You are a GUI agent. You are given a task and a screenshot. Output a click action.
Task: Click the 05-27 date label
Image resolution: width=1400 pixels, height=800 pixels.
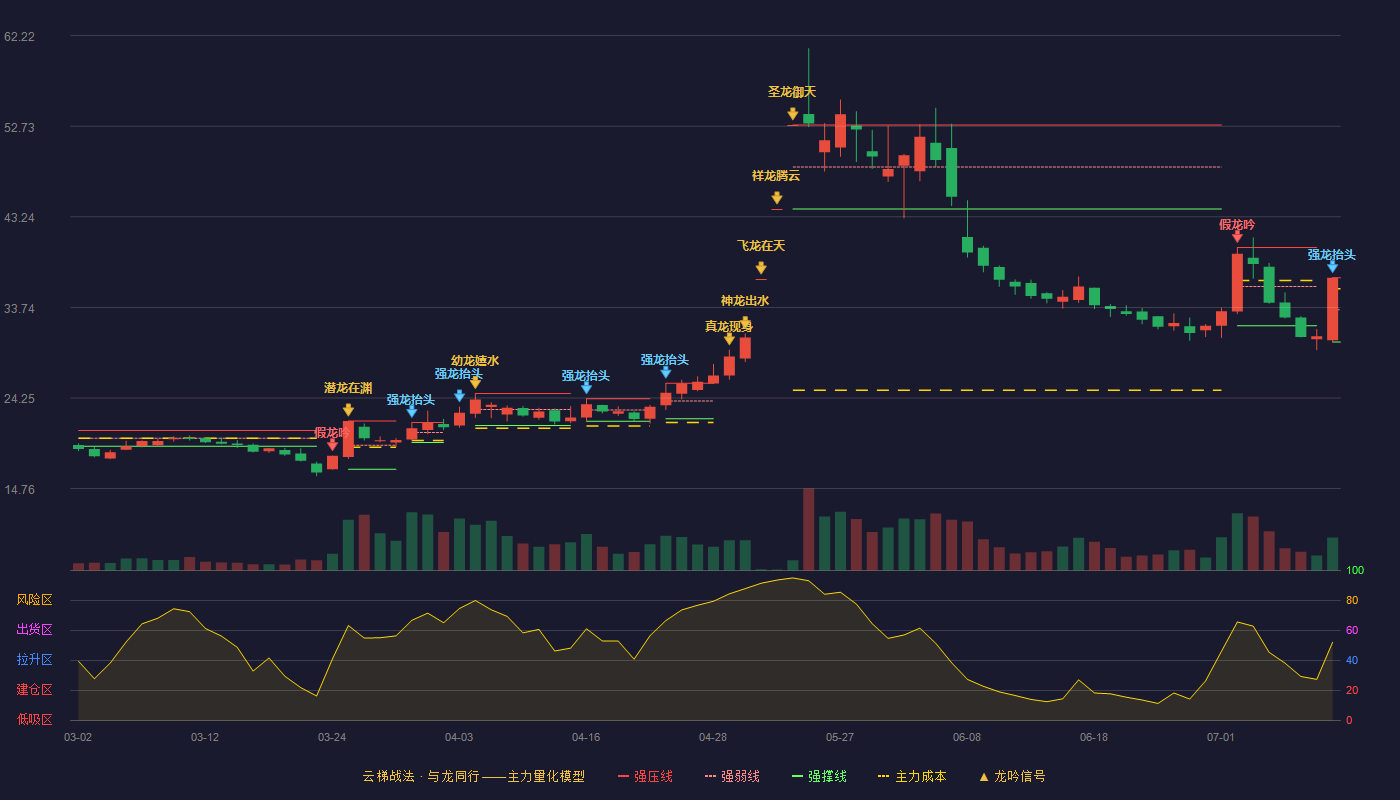coord(840,737)
